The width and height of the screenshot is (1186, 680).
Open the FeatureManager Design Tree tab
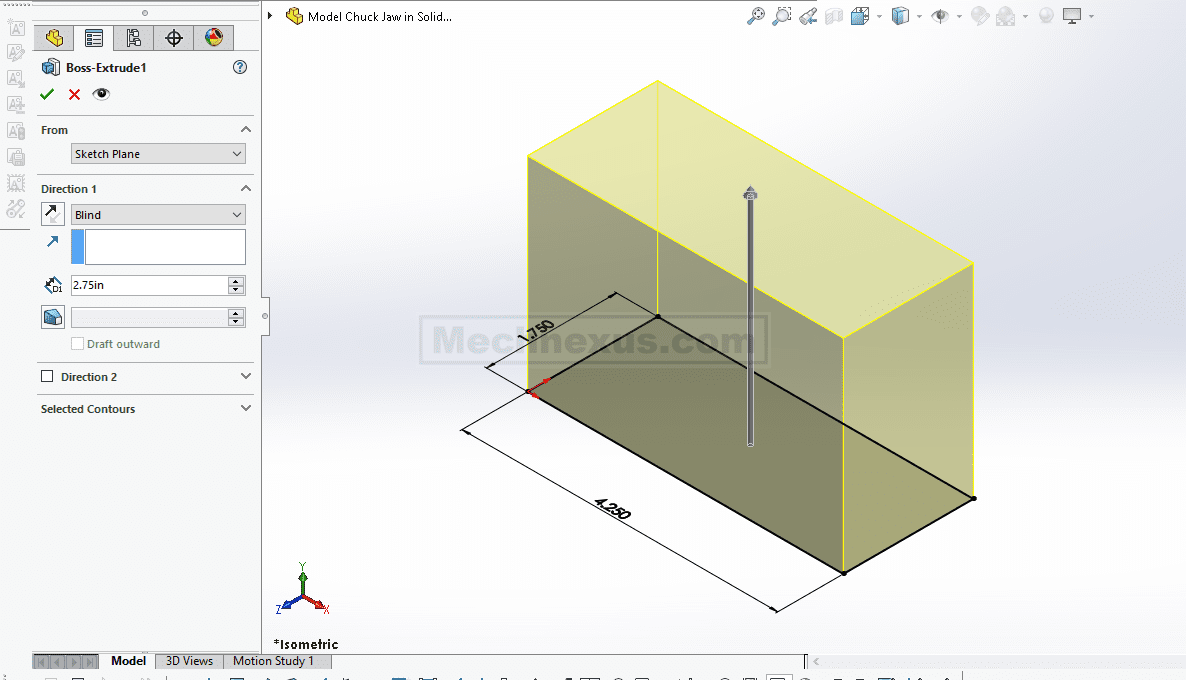coord(54,38)
